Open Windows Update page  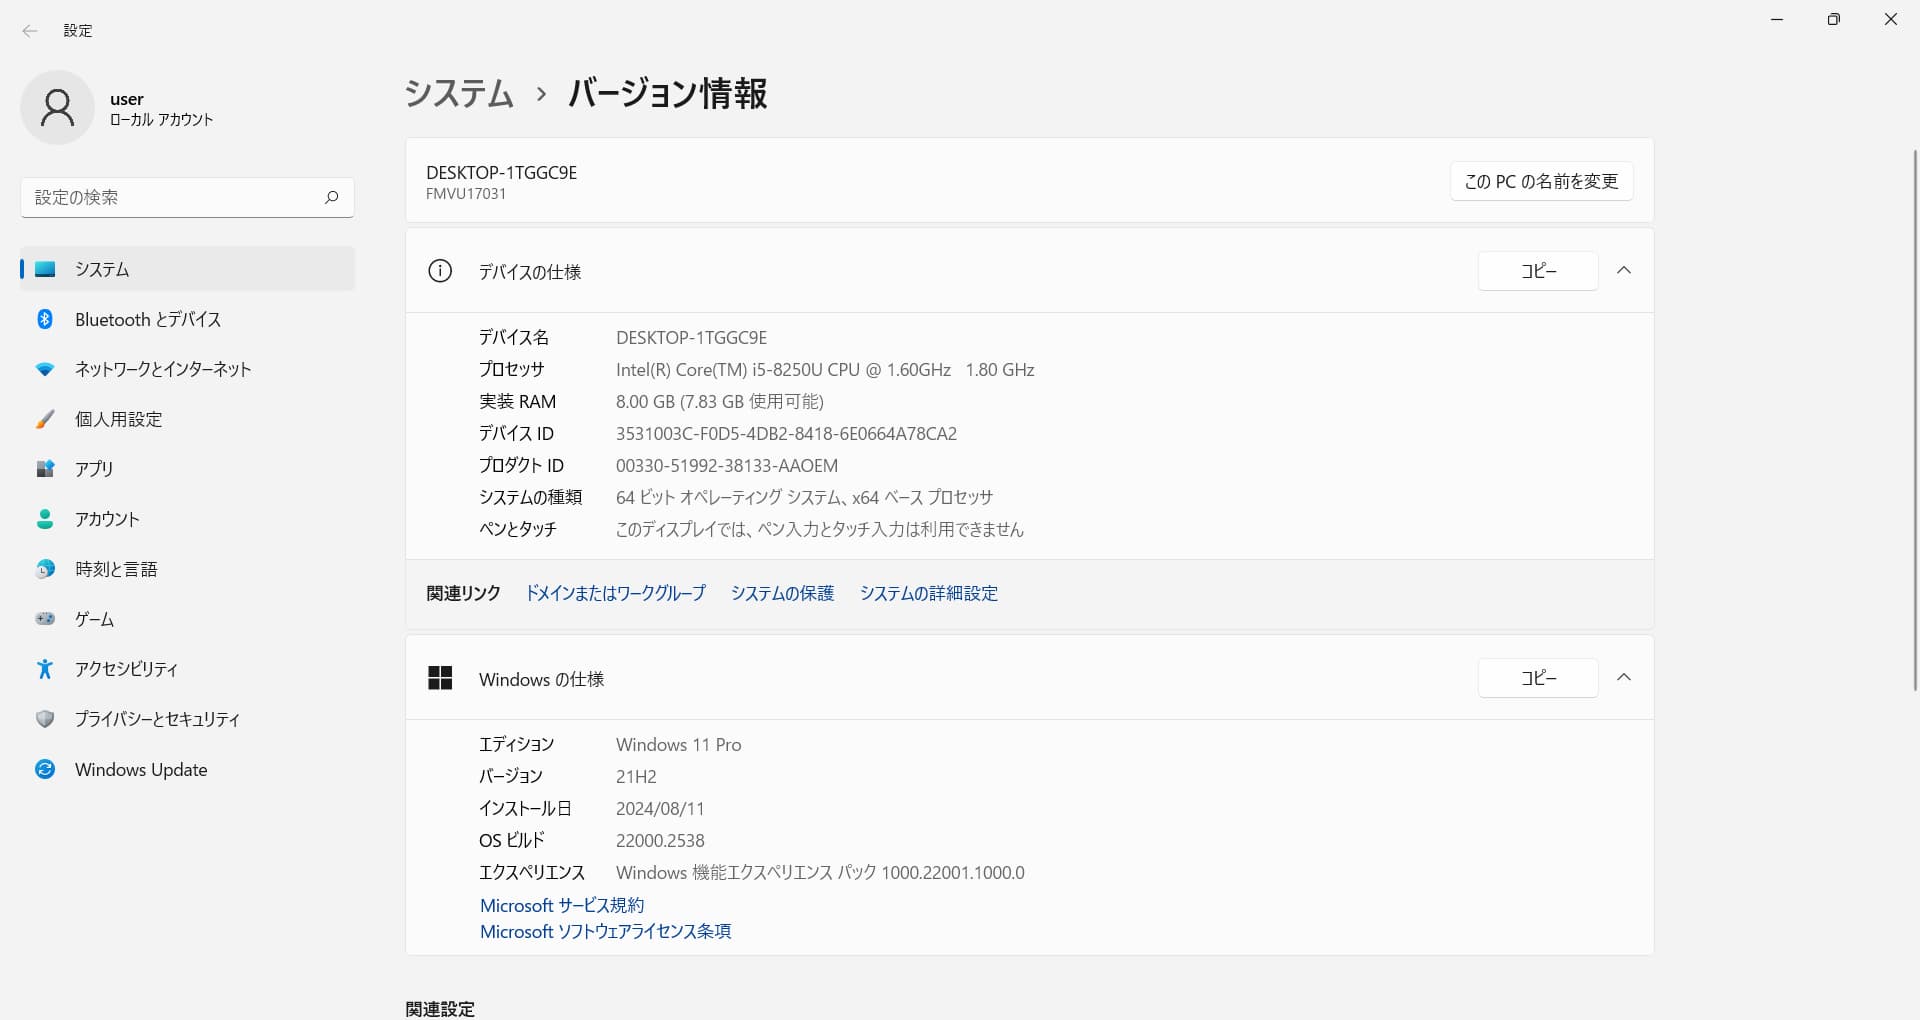[188, 769]
